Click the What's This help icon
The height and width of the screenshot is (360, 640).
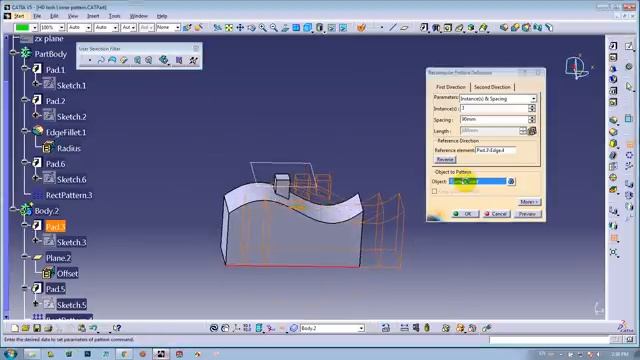[x=117, y=328]
